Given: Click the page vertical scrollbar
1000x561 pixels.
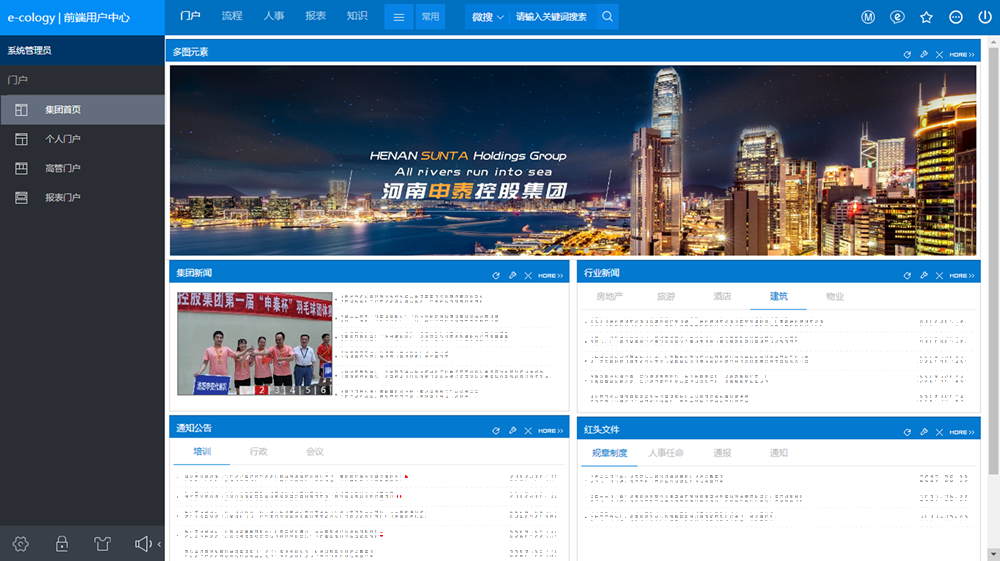Looking at the screenshot, I should pos(994,261).
